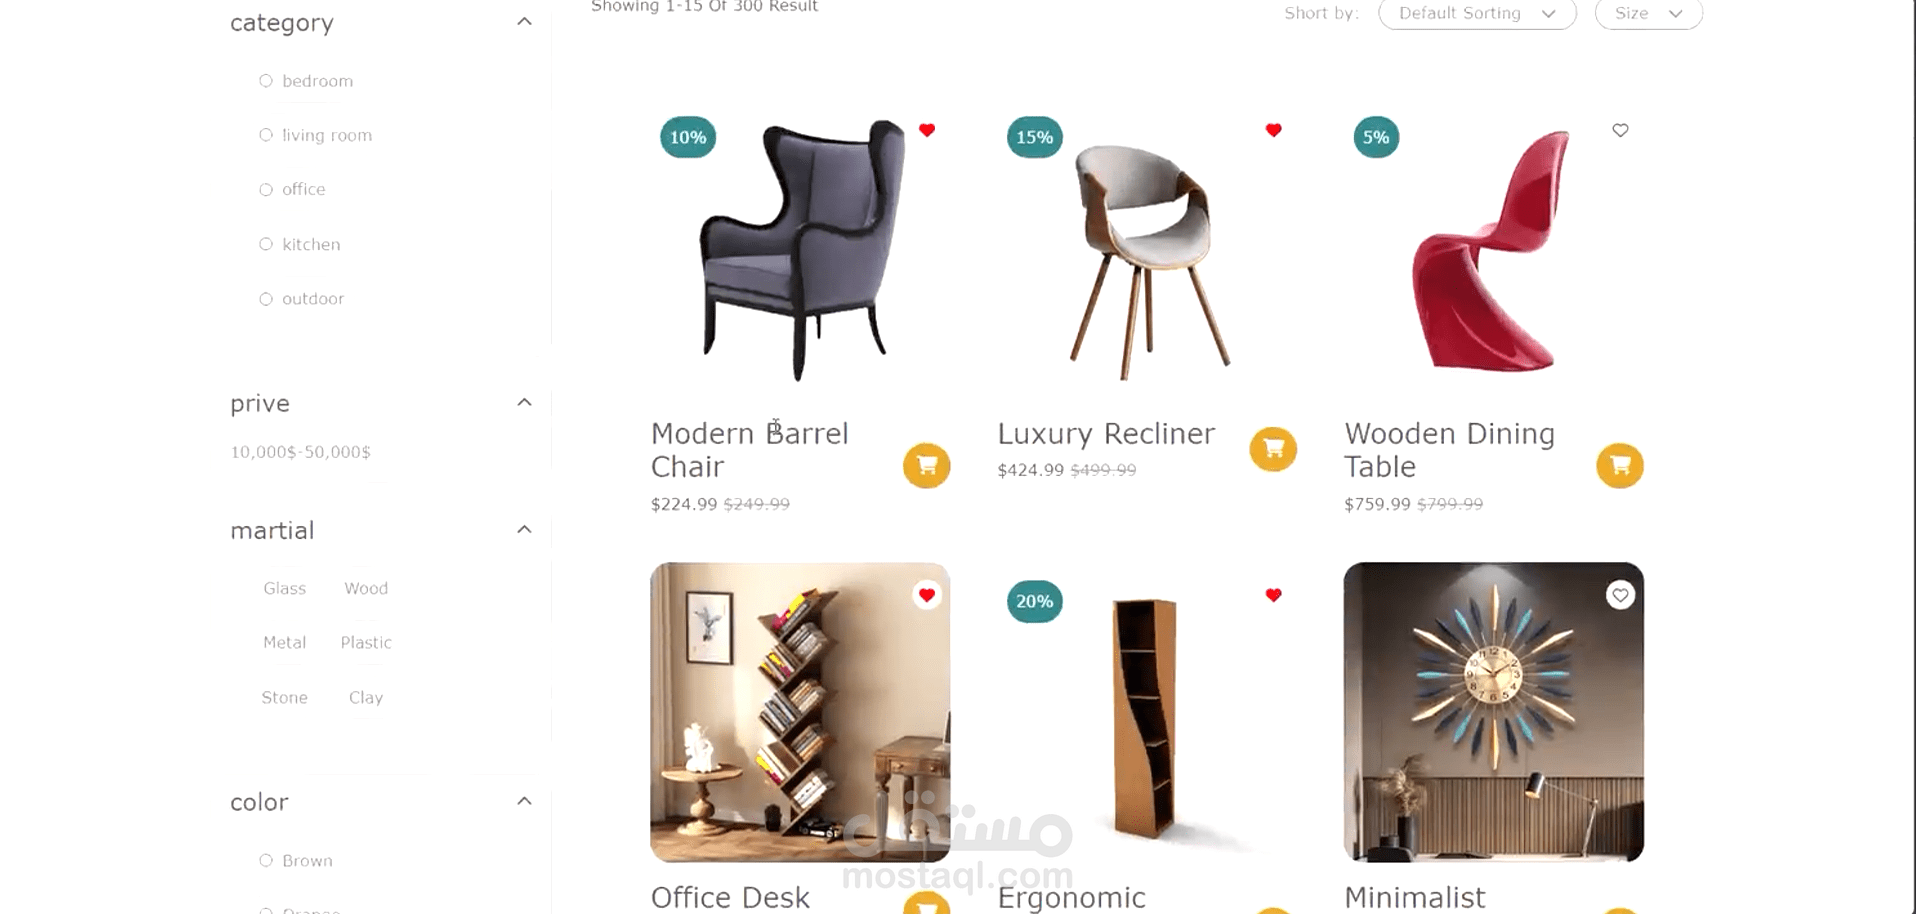Toggle heart on Office Desk bookshelf image
Image resolution: width=1916 pixels, height=914 pixels.
click(927, 595)
